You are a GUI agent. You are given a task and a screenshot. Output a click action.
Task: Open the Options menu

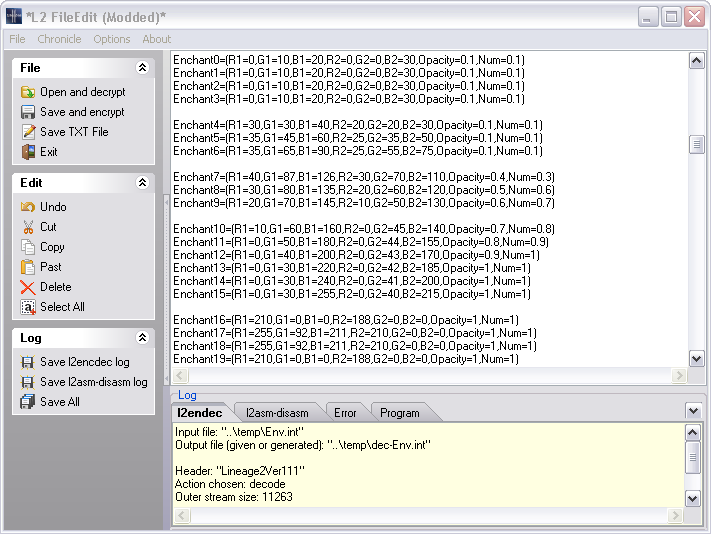tap(111, 39)
